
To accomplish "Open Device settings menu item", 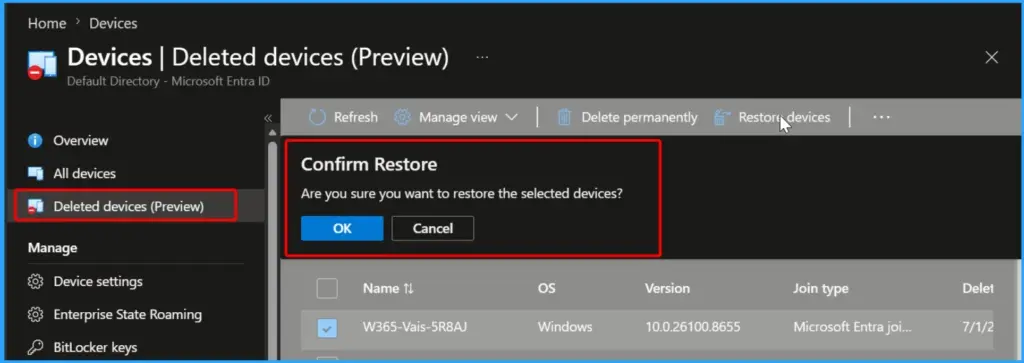I will (x=98, y=282).
